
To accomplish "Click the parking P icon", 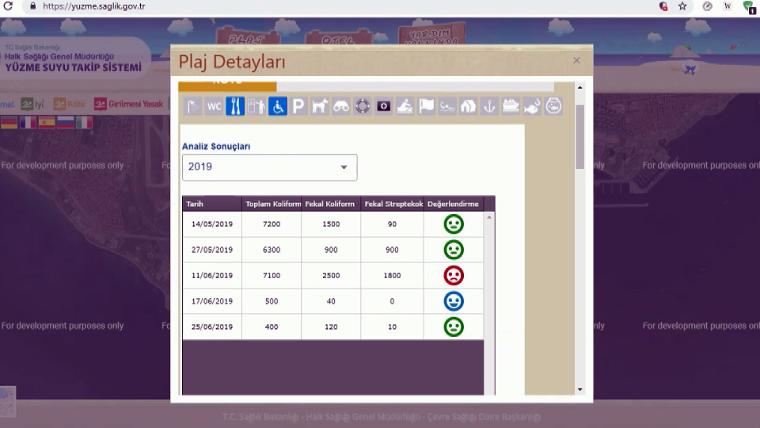I will point(298,106).
